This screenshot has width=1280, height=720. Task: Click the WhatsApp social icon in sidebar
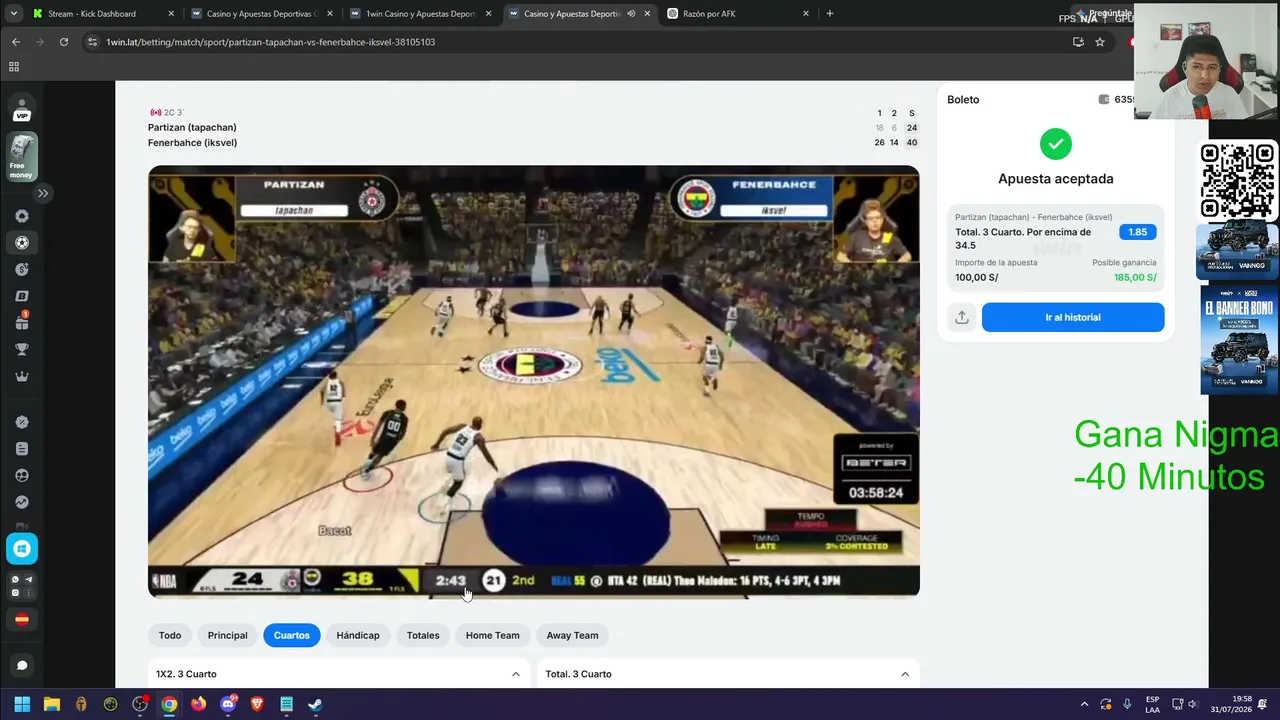click(15, 580)
